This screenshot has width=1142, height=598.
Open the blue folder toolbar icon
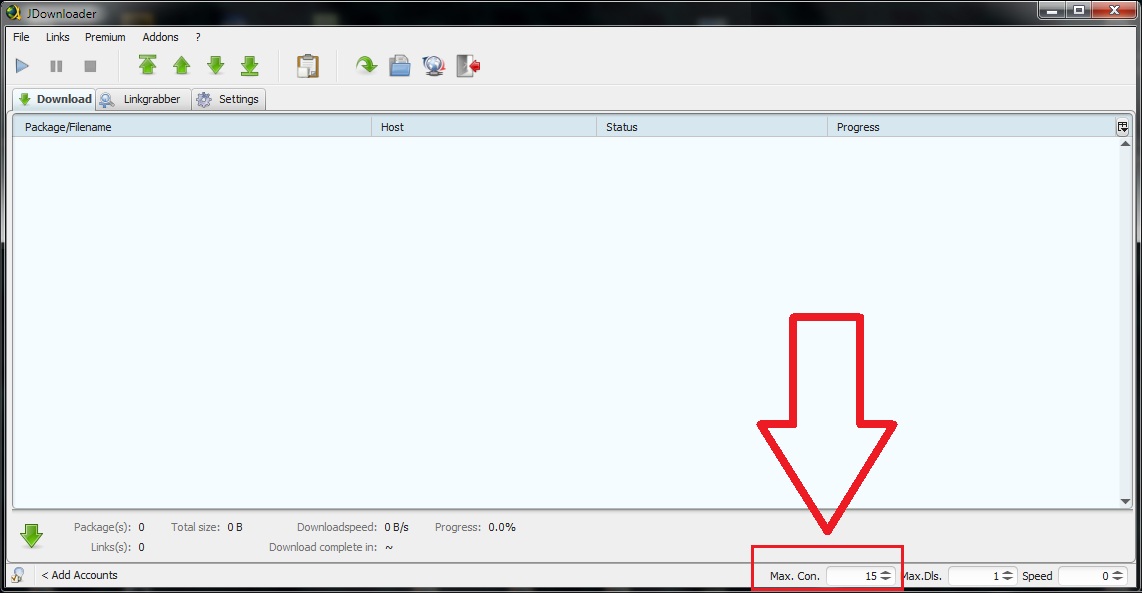pos(400,66)
